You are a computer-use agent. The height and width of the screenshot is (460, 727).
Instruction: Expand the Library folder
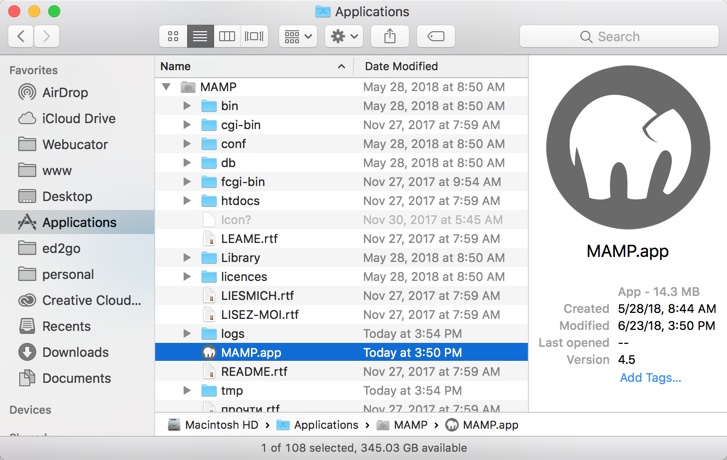pos(187,257)
